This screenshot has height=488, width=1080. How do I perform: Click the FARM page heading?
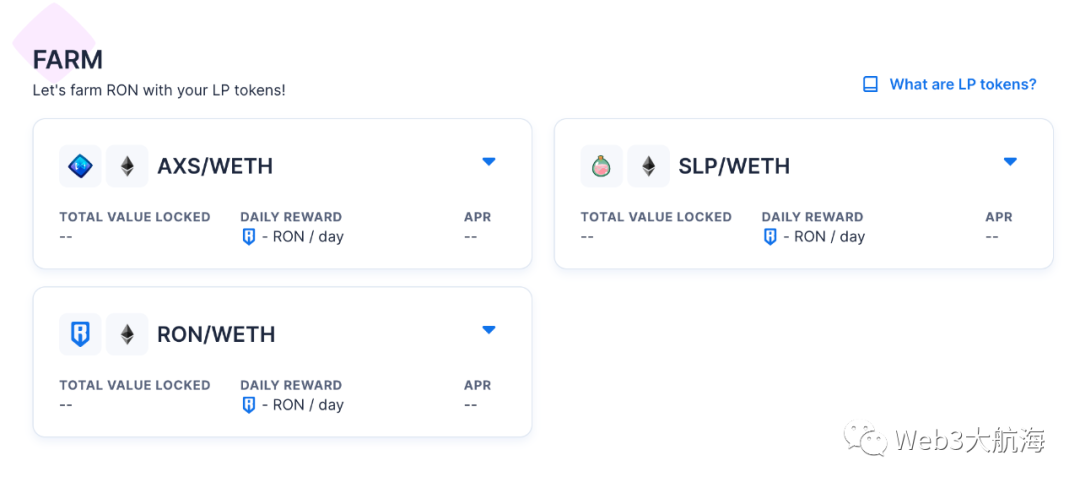pos(68,60)
